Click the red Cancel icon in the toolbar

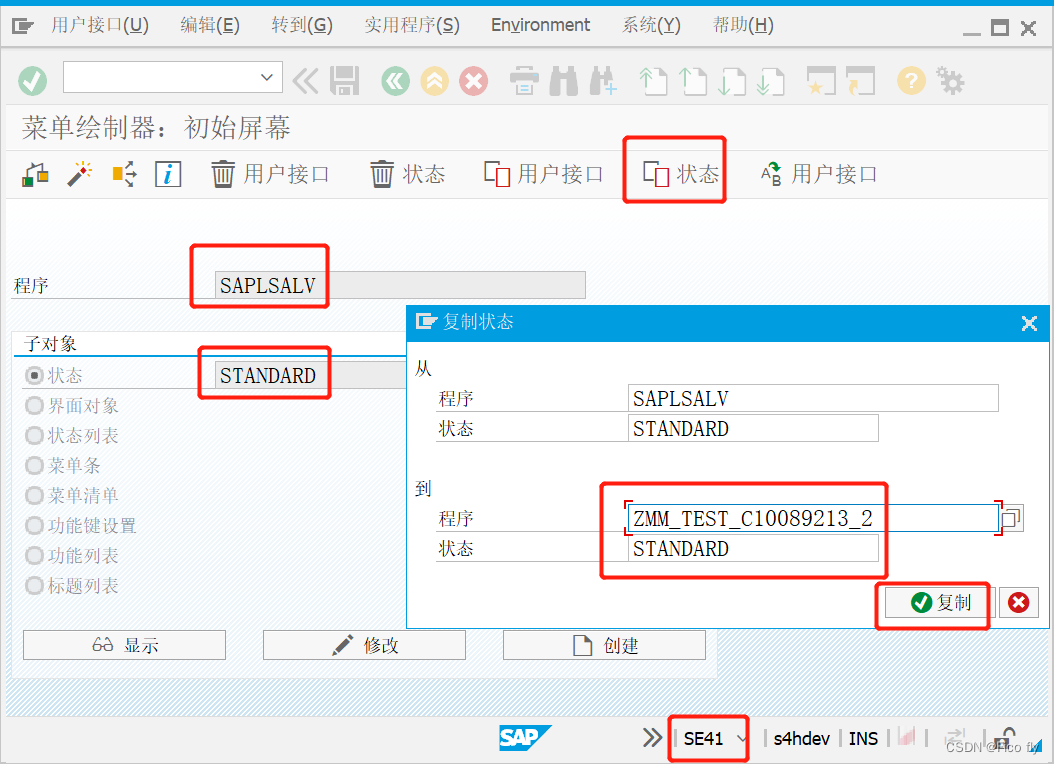pyautogui.click(x=473, y=81)
